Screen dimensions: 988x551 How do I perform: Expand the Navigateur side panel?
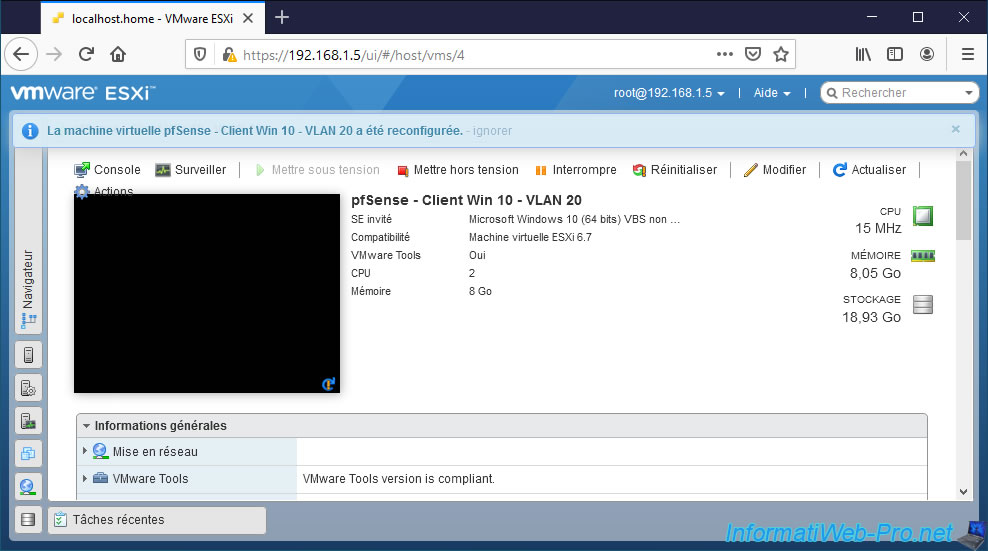(x=28, y=289)
